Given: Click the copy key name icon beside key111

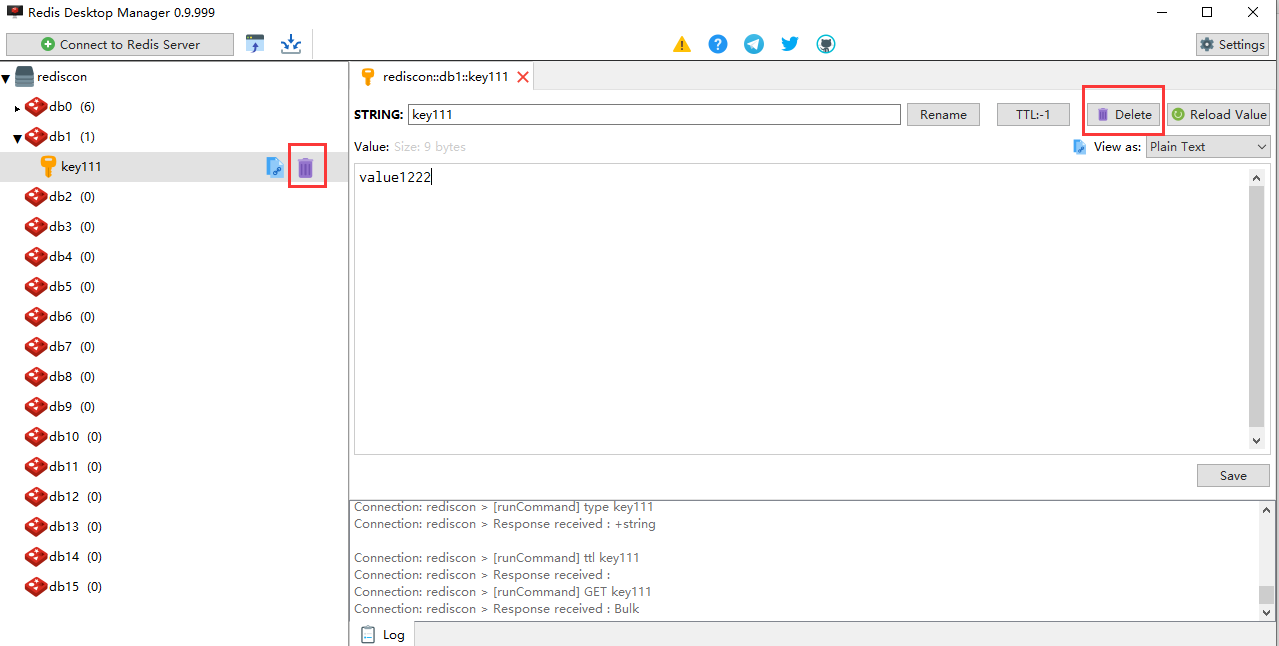Looking at the screenshot, I should click(x=275, y=167).
